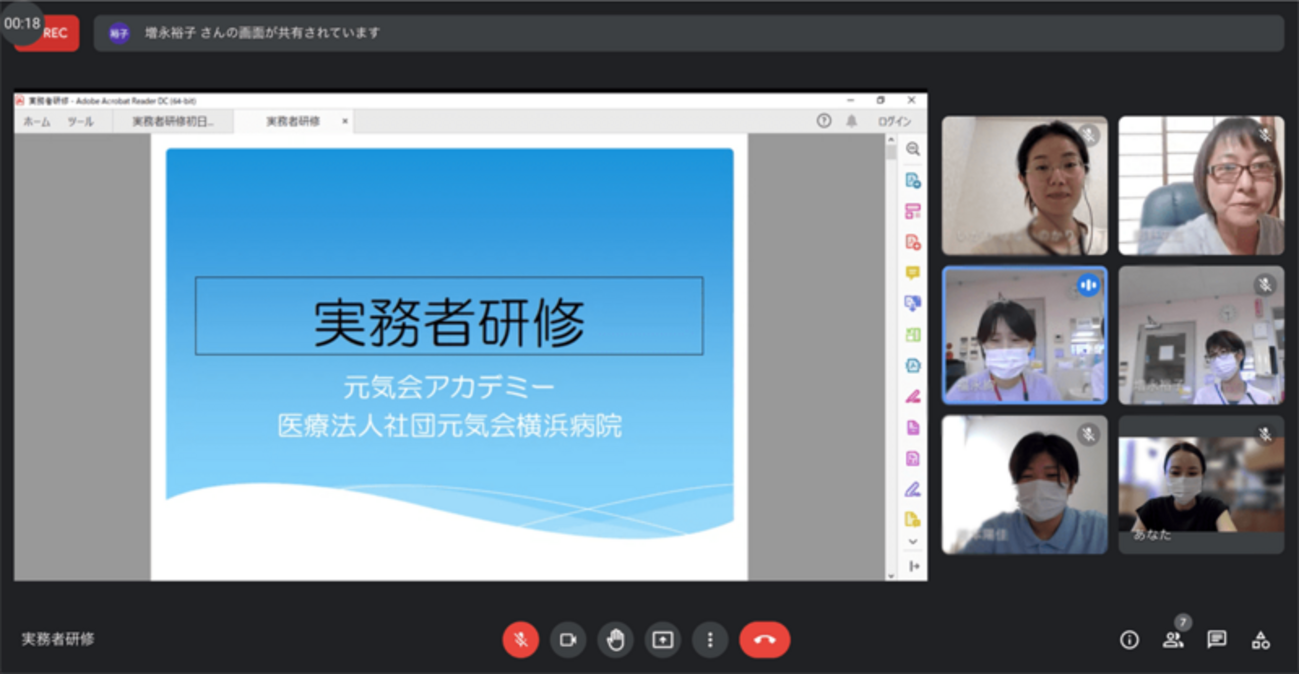Open the purple document tool icon below the pink pen
The image size is (1299, 674).
click(x=913, y=428)
